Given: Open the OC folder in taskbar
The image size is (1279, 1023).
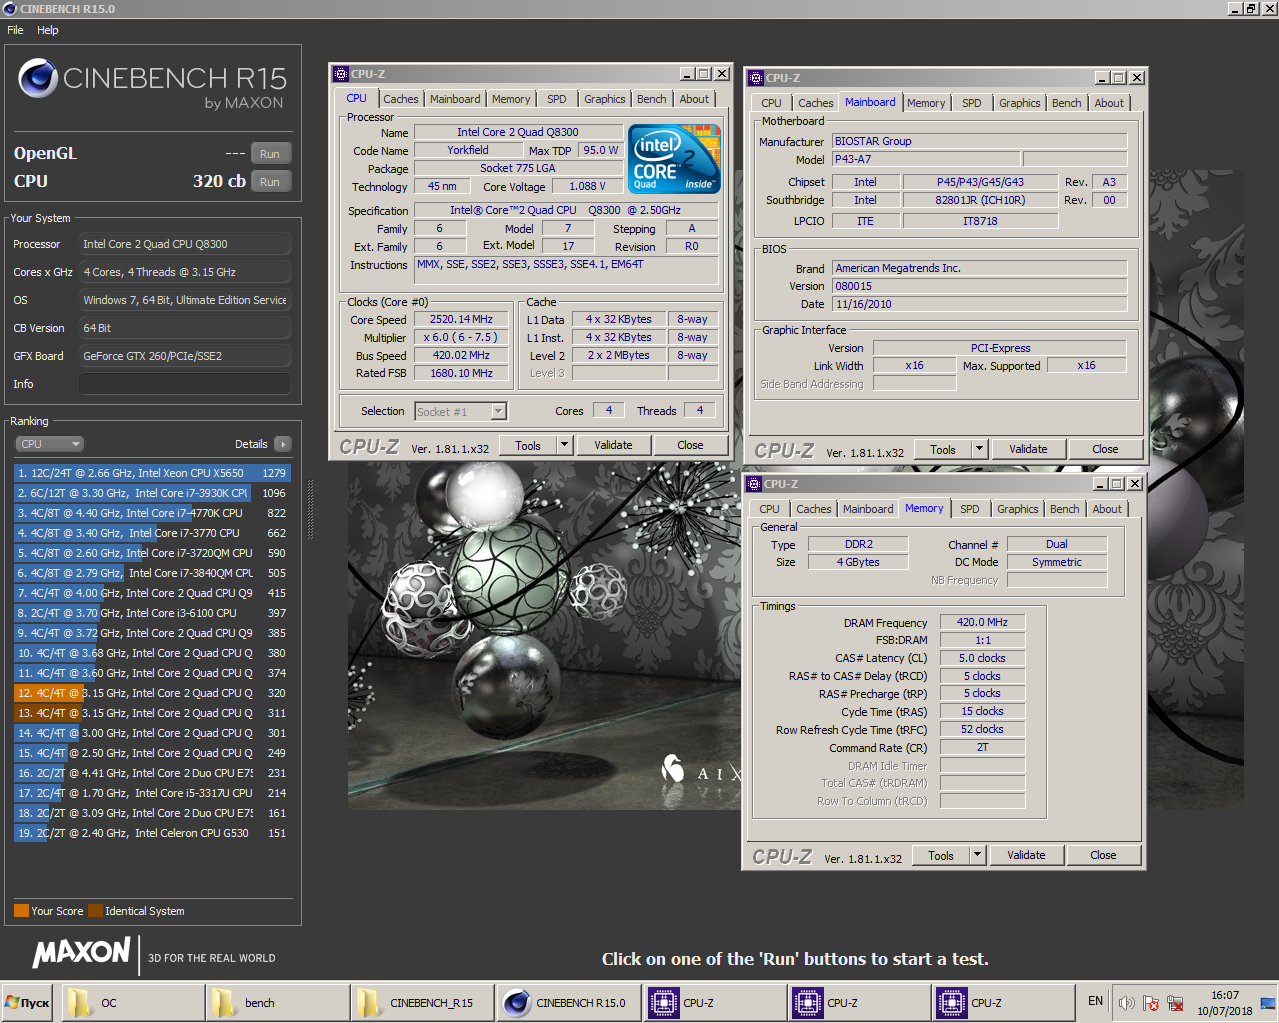Looking at the screenshot, I should pos(132,1002).
